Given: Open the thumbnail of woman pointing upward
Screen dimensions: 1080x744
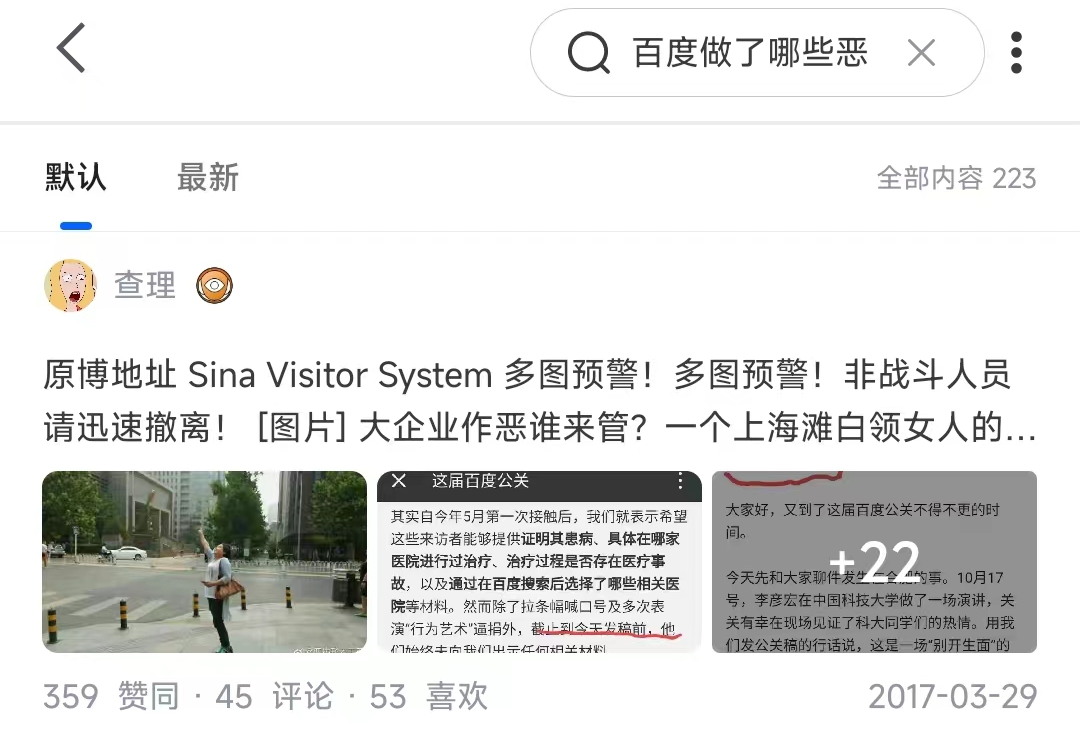Looking at the screenshot, I should [205, 561].
